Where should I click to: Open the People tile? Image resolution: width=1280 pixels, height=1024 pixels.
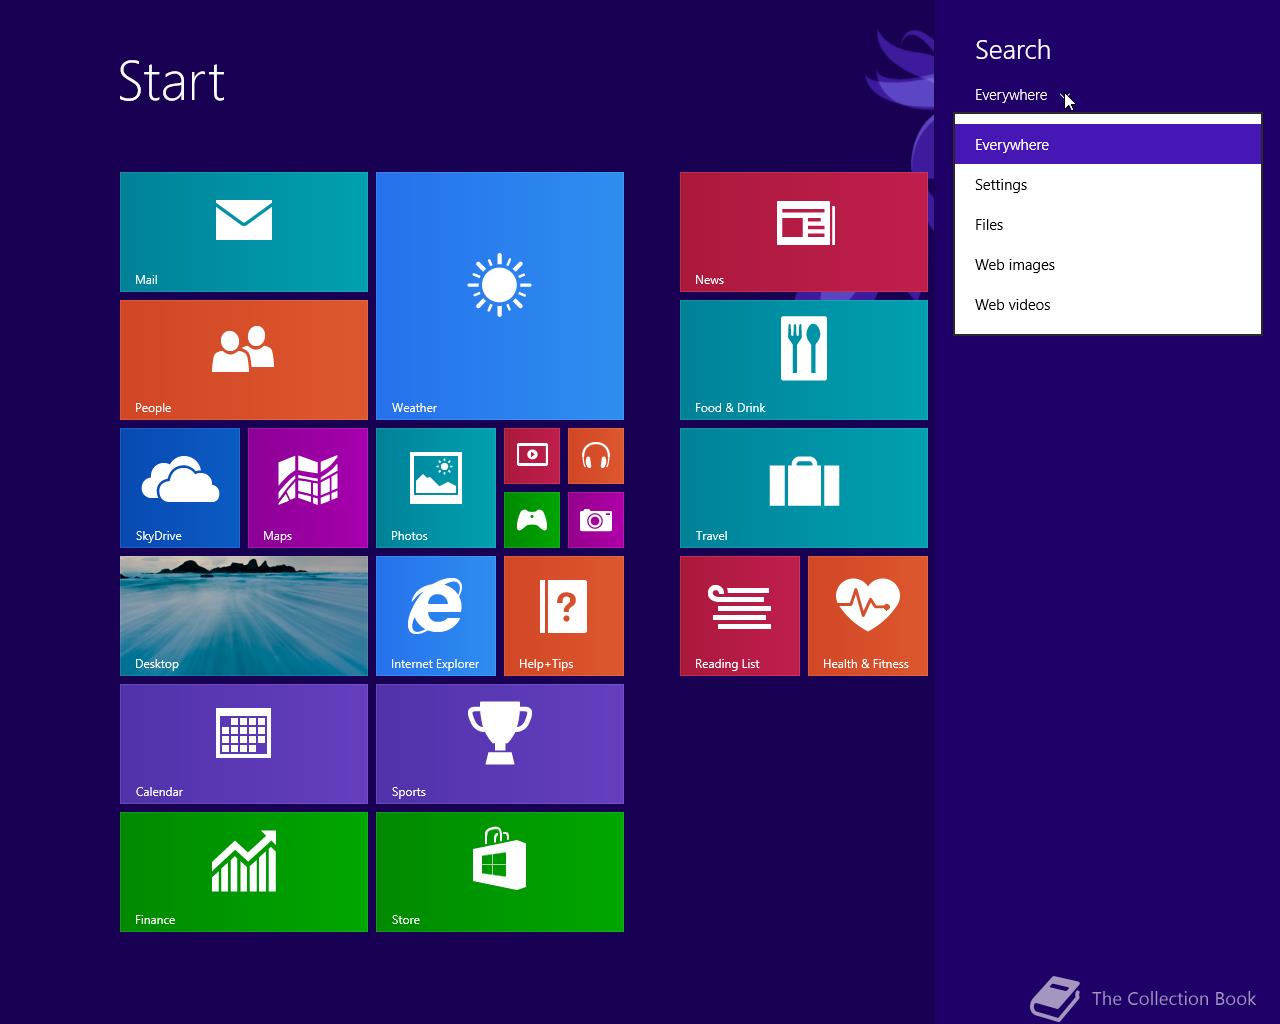244,360
